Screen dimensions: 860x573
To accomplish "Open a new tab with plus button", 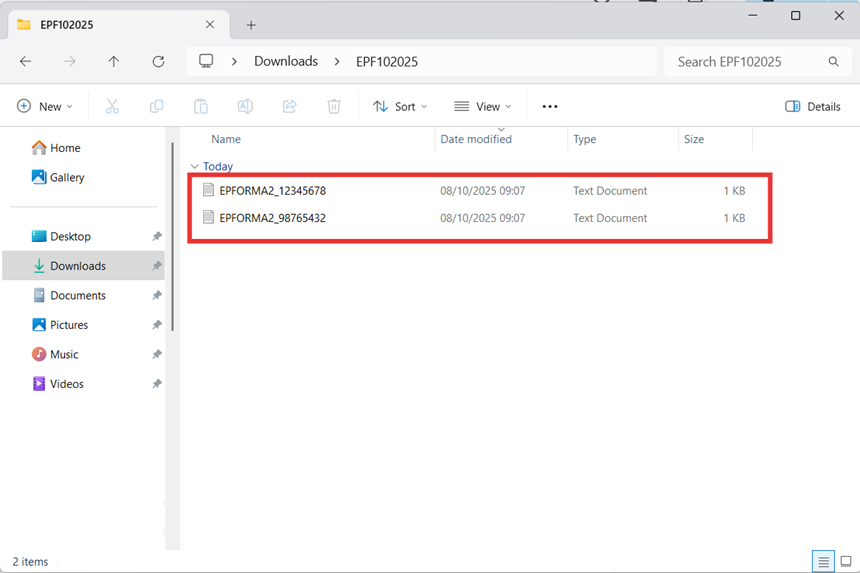I will 251,25.
